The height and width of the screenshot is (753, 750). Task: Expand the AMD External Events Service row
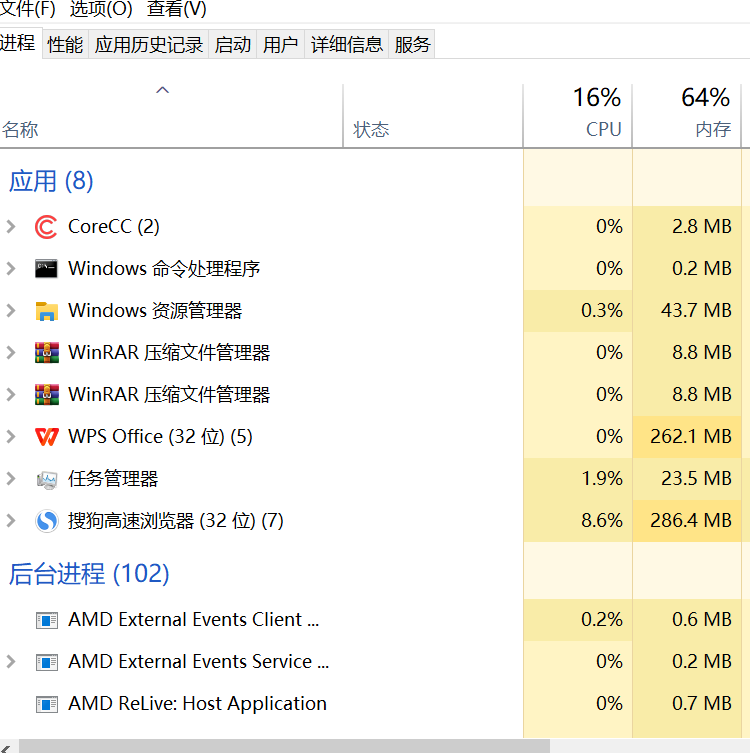[x=11, y=662]
